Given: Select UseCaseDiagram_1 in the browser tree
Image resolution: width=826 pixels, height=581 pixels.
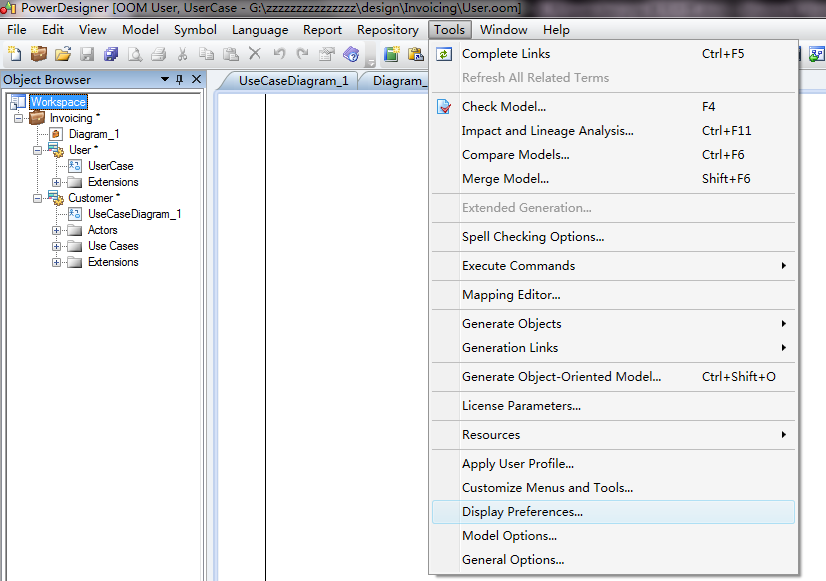Looking at the screenshot, I should tap(134, 214).
